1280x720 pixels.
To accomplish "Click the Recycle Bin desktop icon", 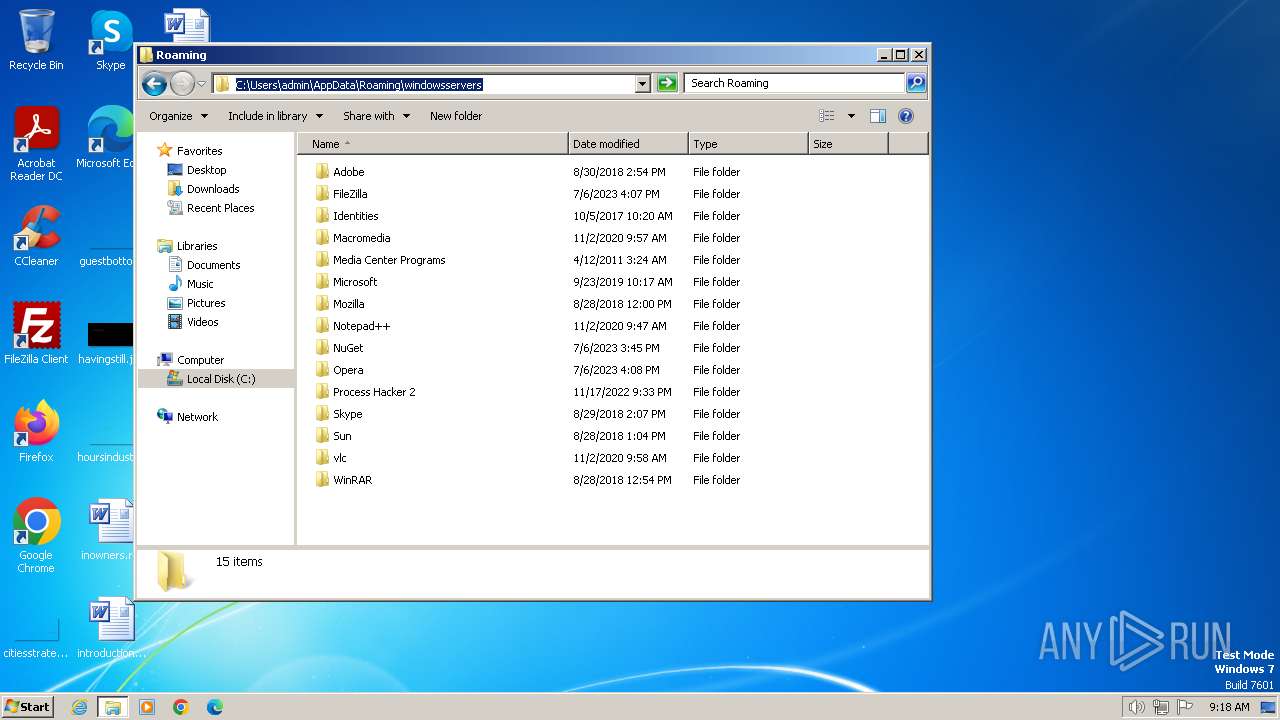I will click(x=36, y=40).
